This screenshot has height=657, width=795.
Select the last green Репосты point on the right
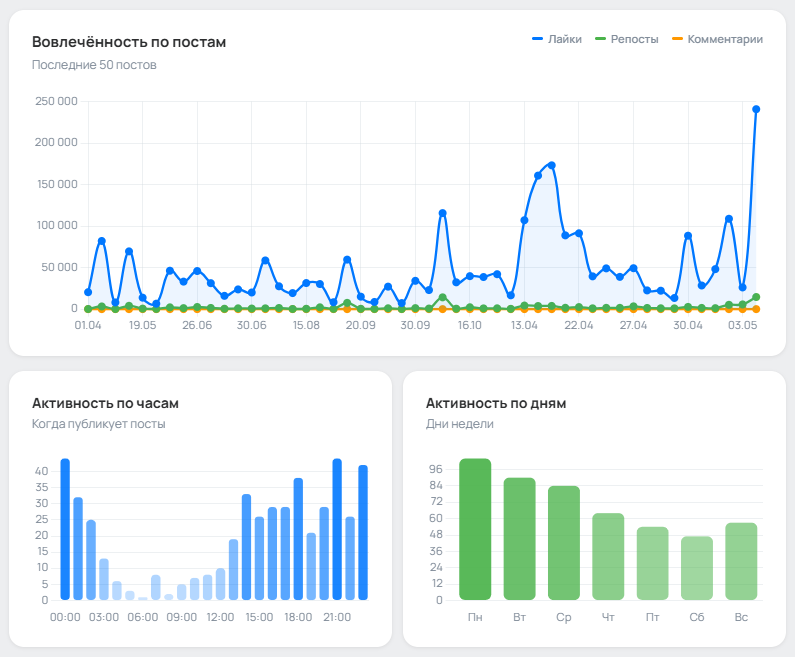(756, 297)
